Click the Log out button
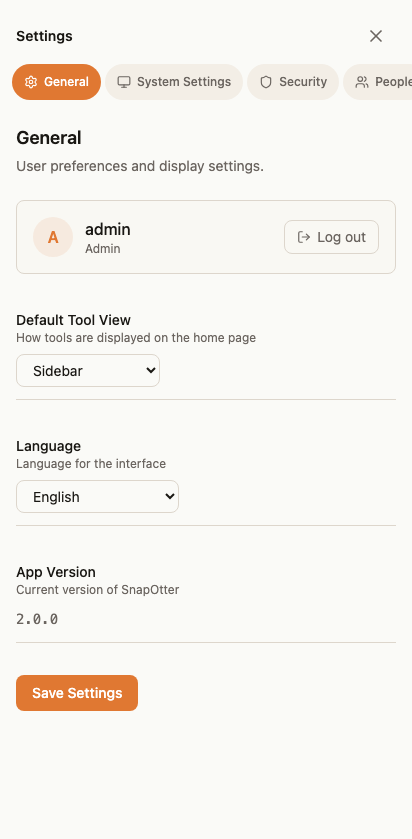The image size is (412, 839). click(x=331, y=237)
